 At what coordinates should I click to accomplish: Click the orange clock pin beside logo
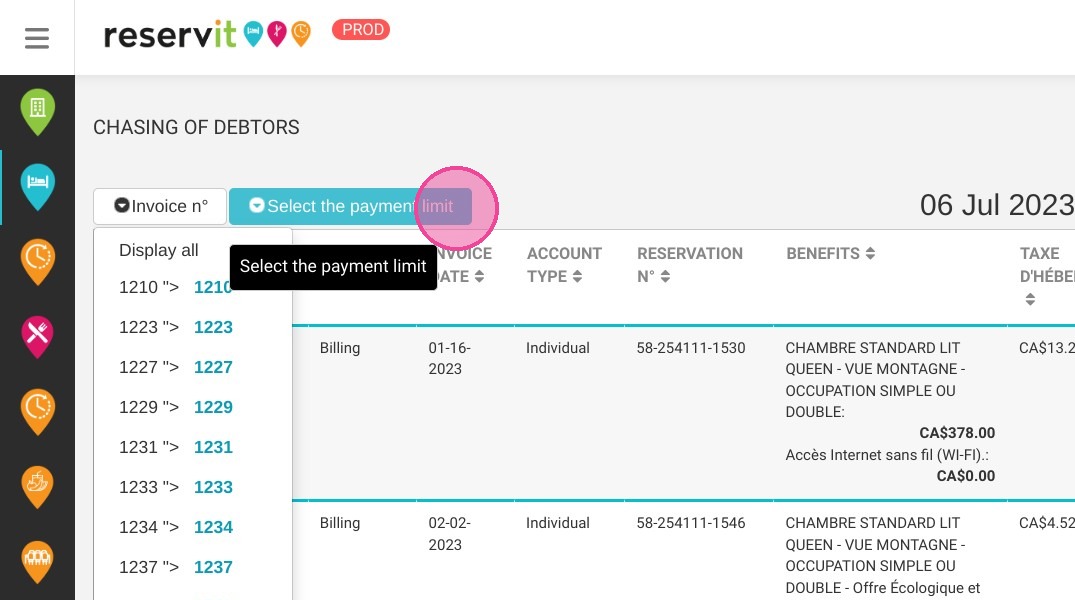301,33
